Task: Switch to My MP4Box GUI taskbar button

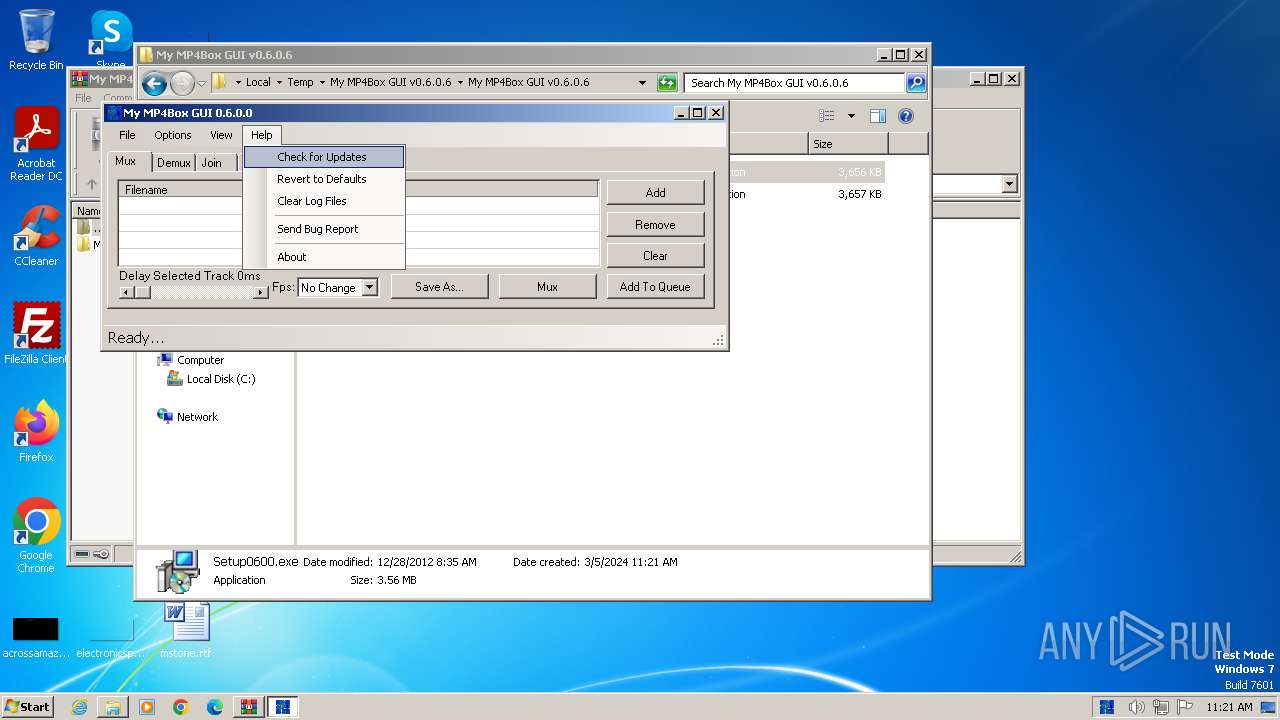Action: (x=282, y=707)
